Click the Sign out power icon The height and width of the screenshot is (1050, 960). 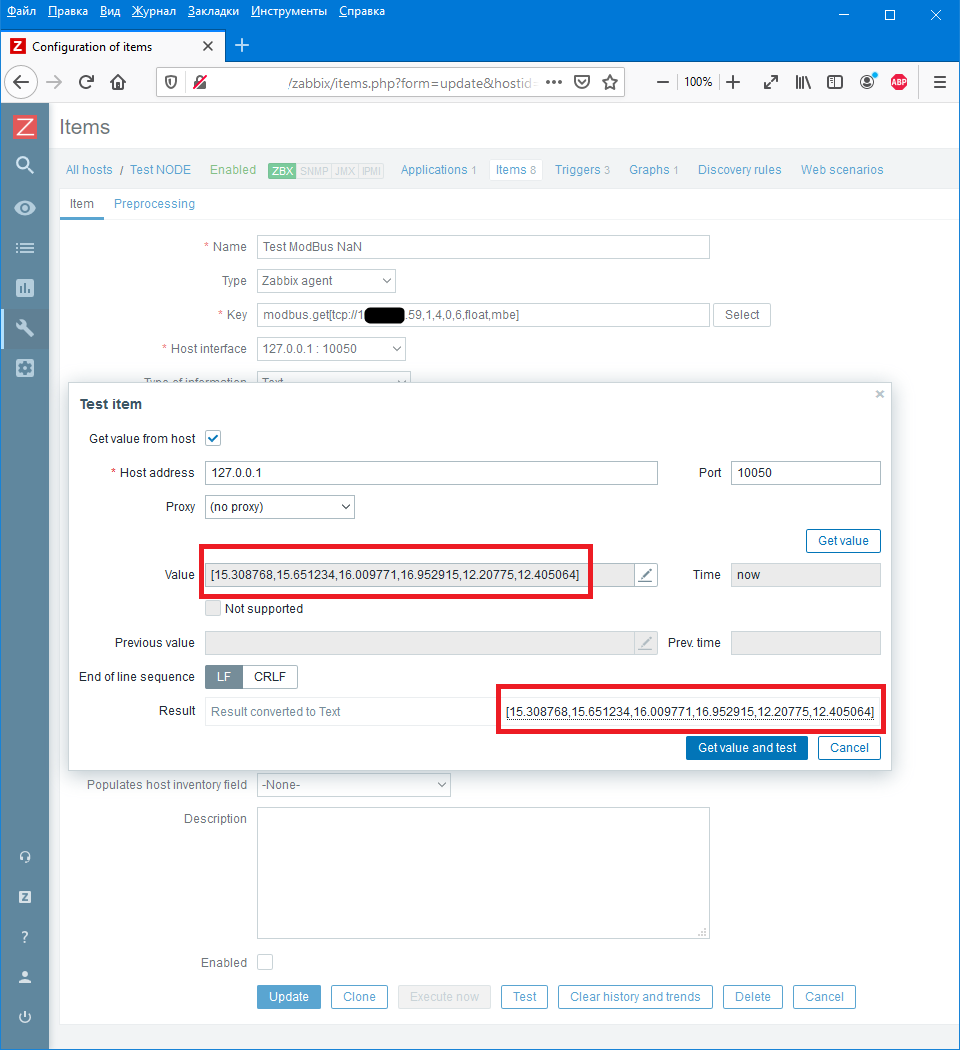point(25,1017)
